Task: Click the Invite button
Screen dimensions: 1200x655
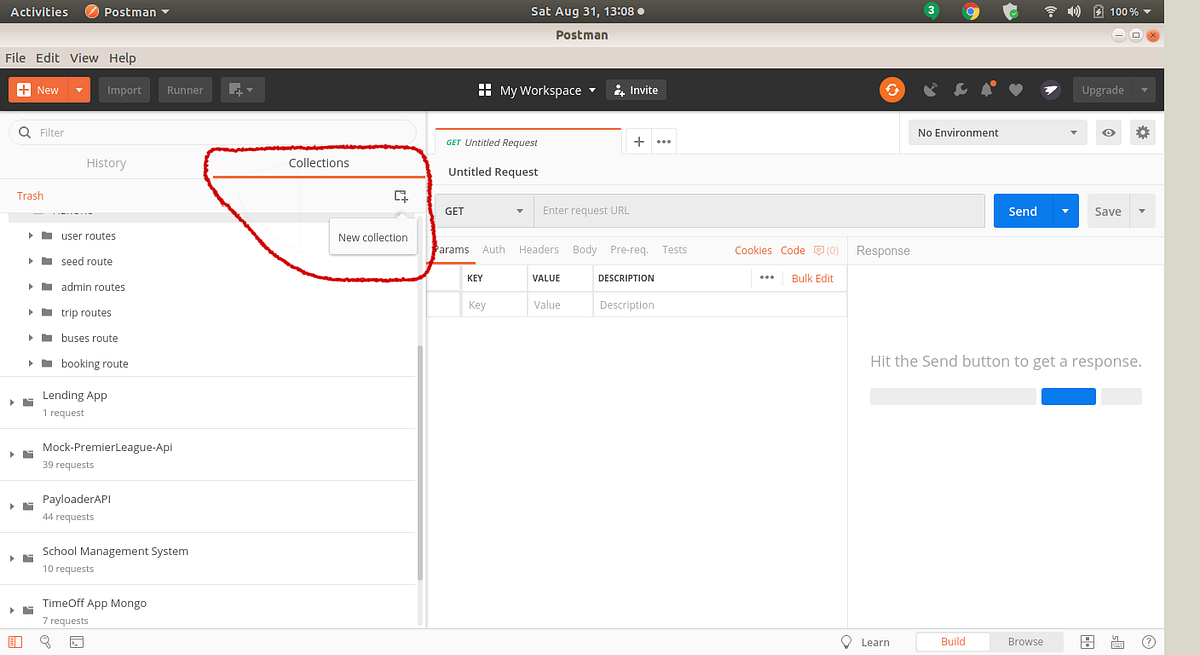Action: click(636, 89)
